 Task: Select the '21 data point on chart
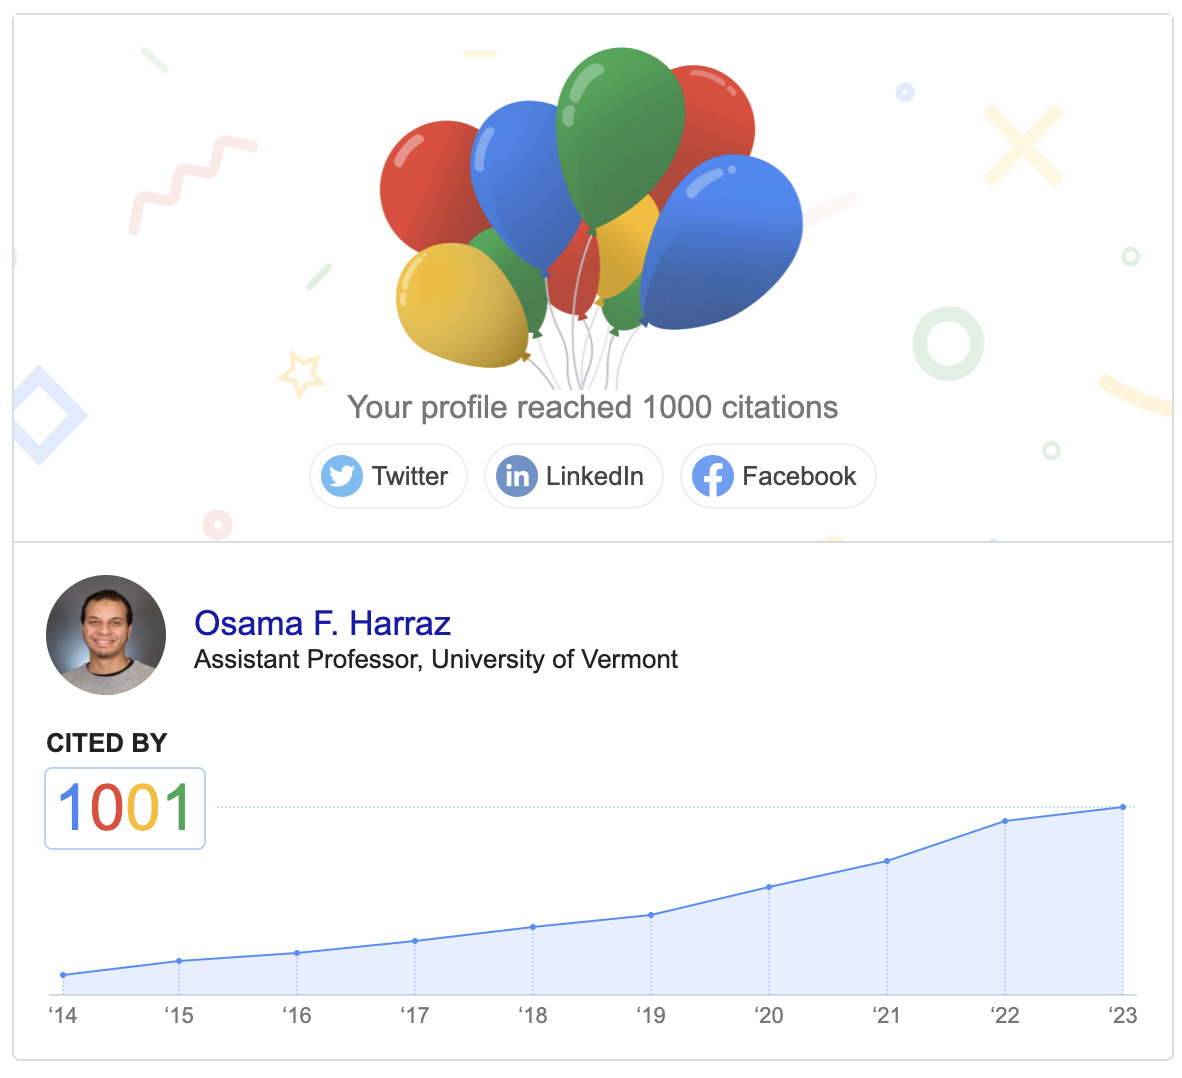pyautogui.click(x=886, y=861)
